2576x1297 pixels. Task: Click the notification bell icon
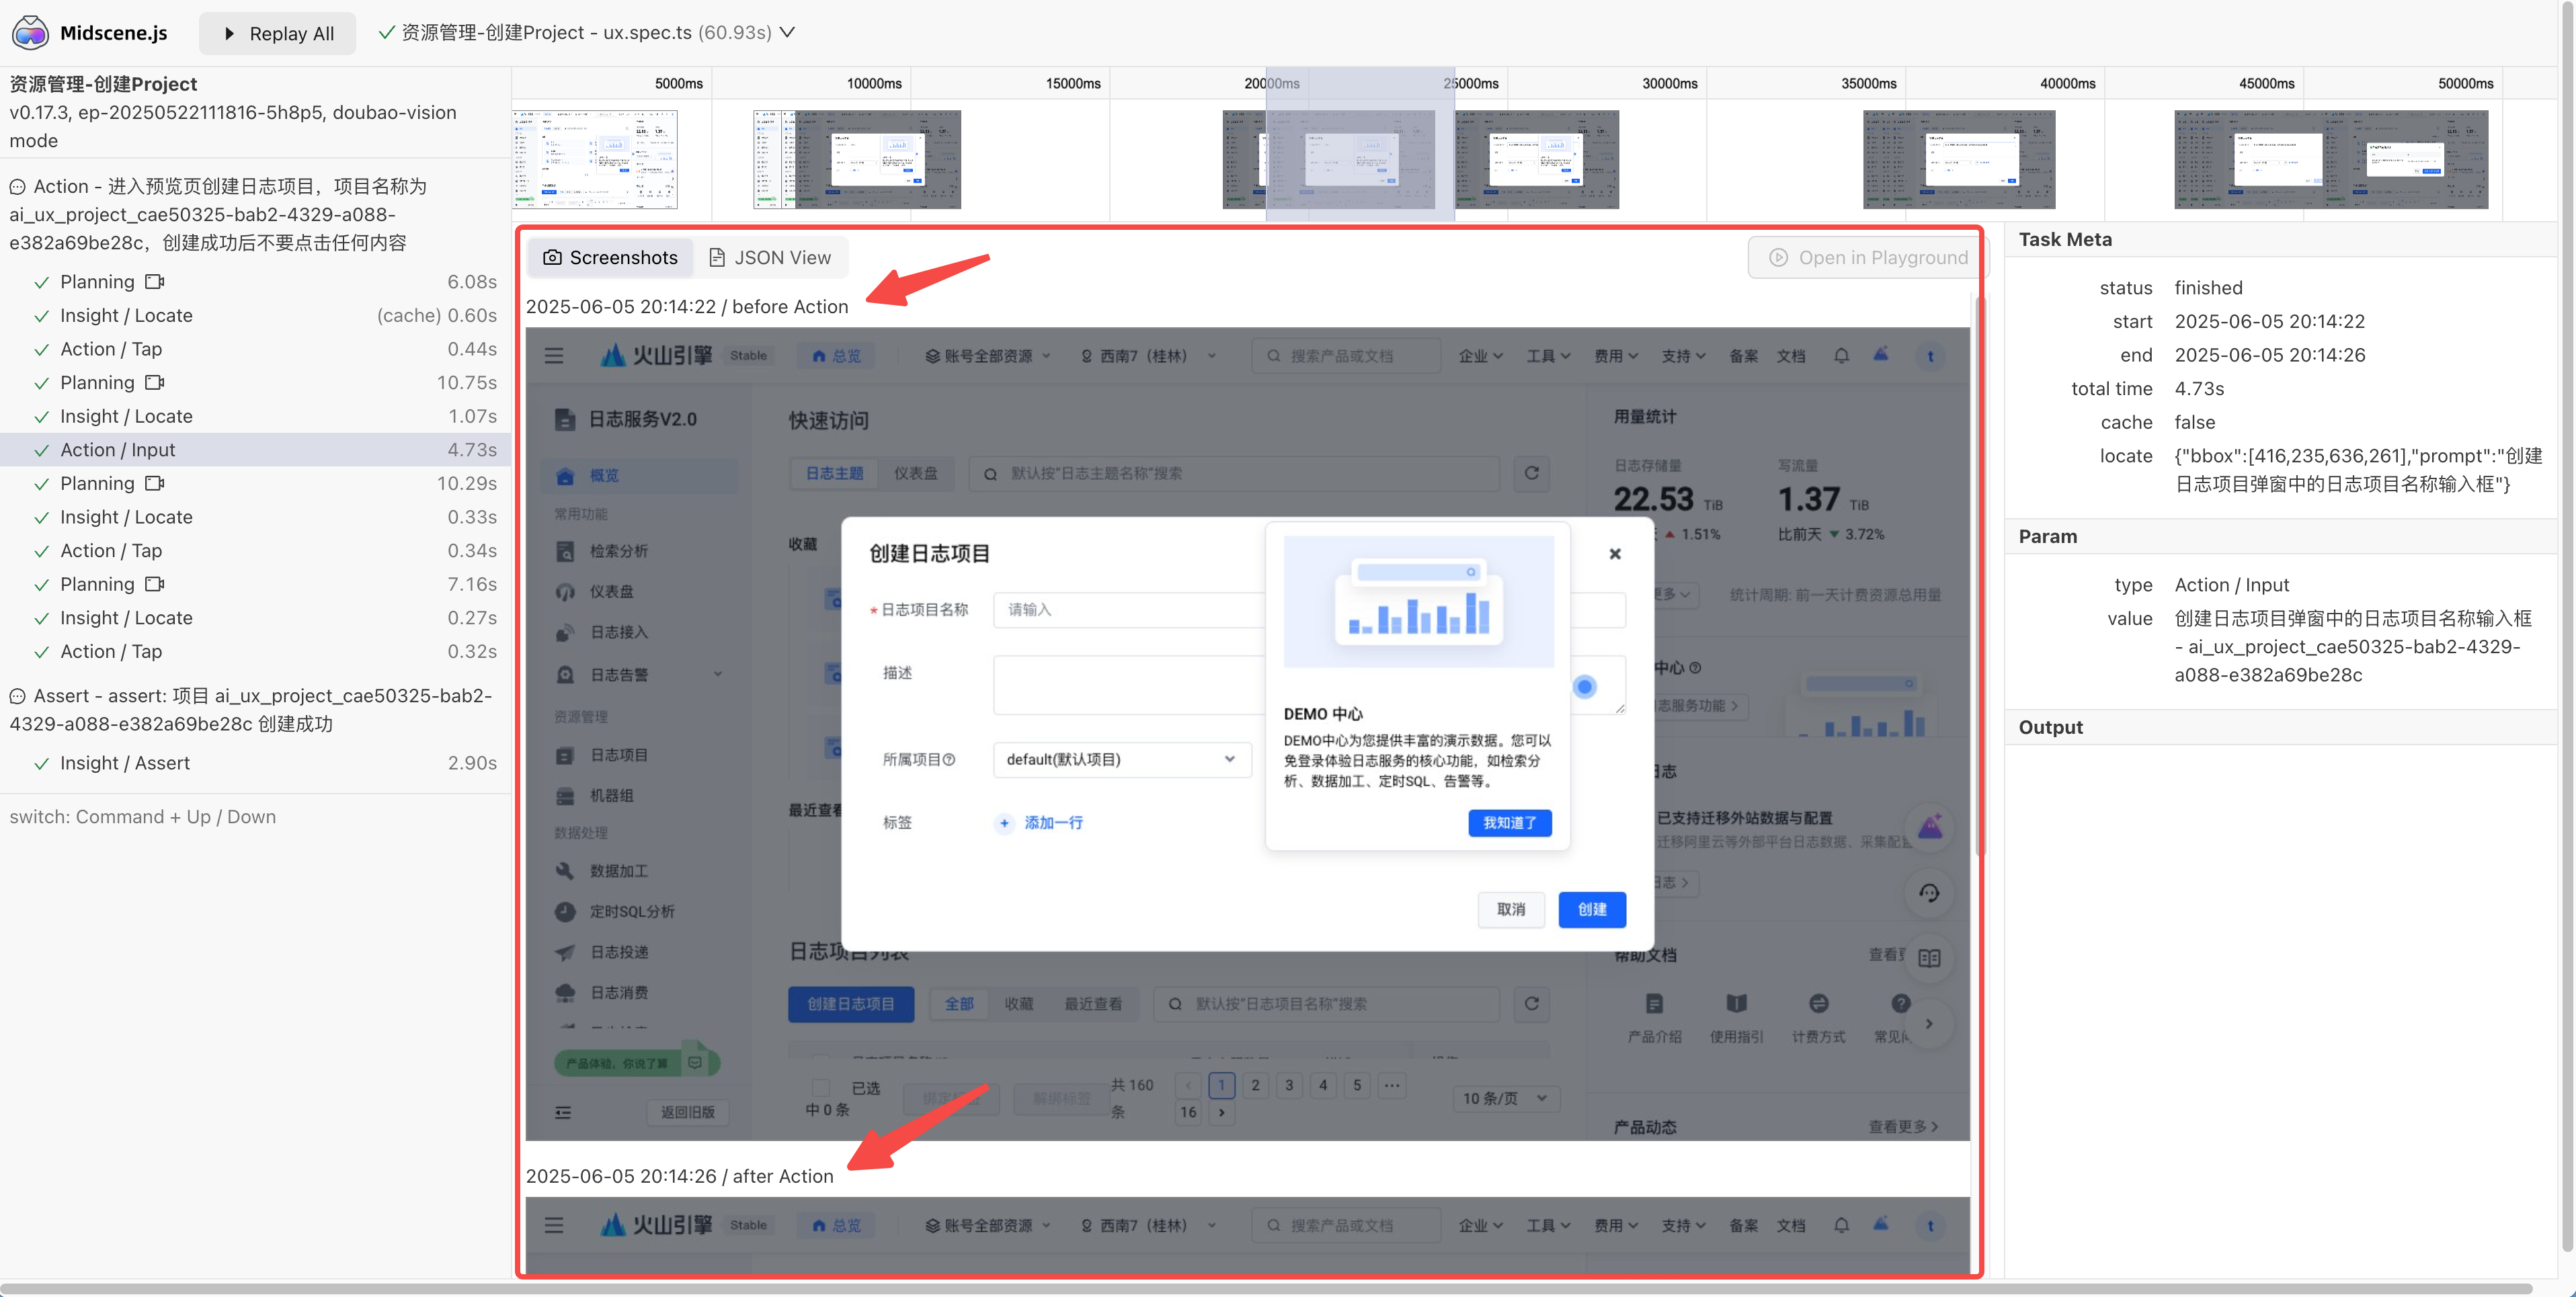(x=1841, y=356)
